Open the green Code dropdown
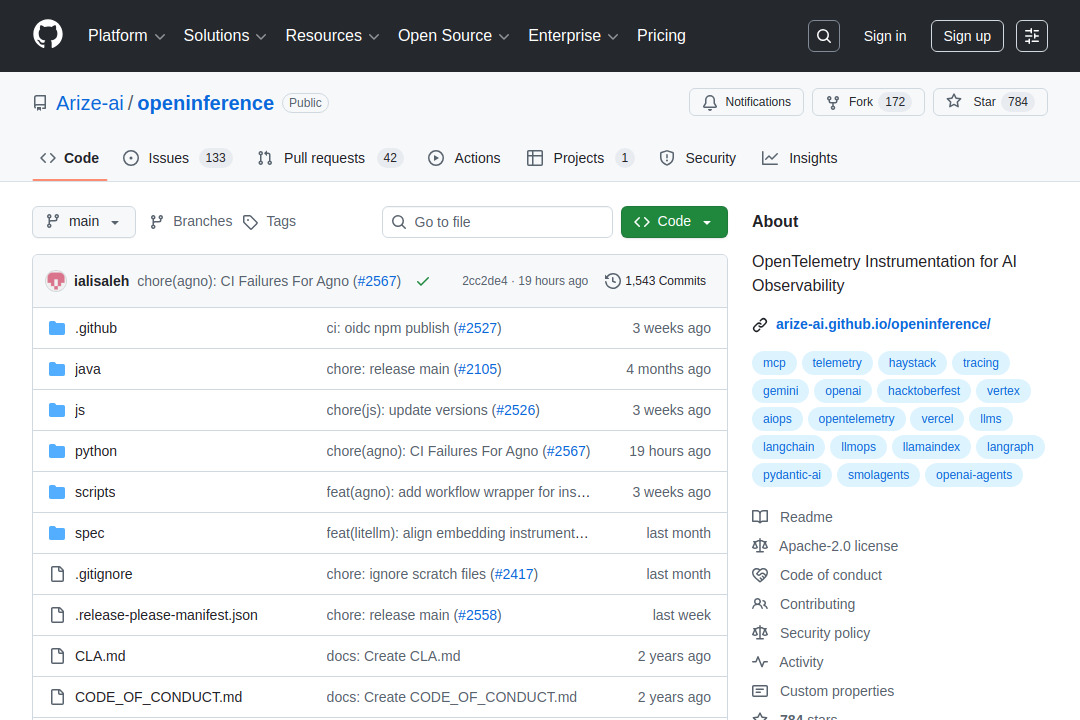 point(674,222)
